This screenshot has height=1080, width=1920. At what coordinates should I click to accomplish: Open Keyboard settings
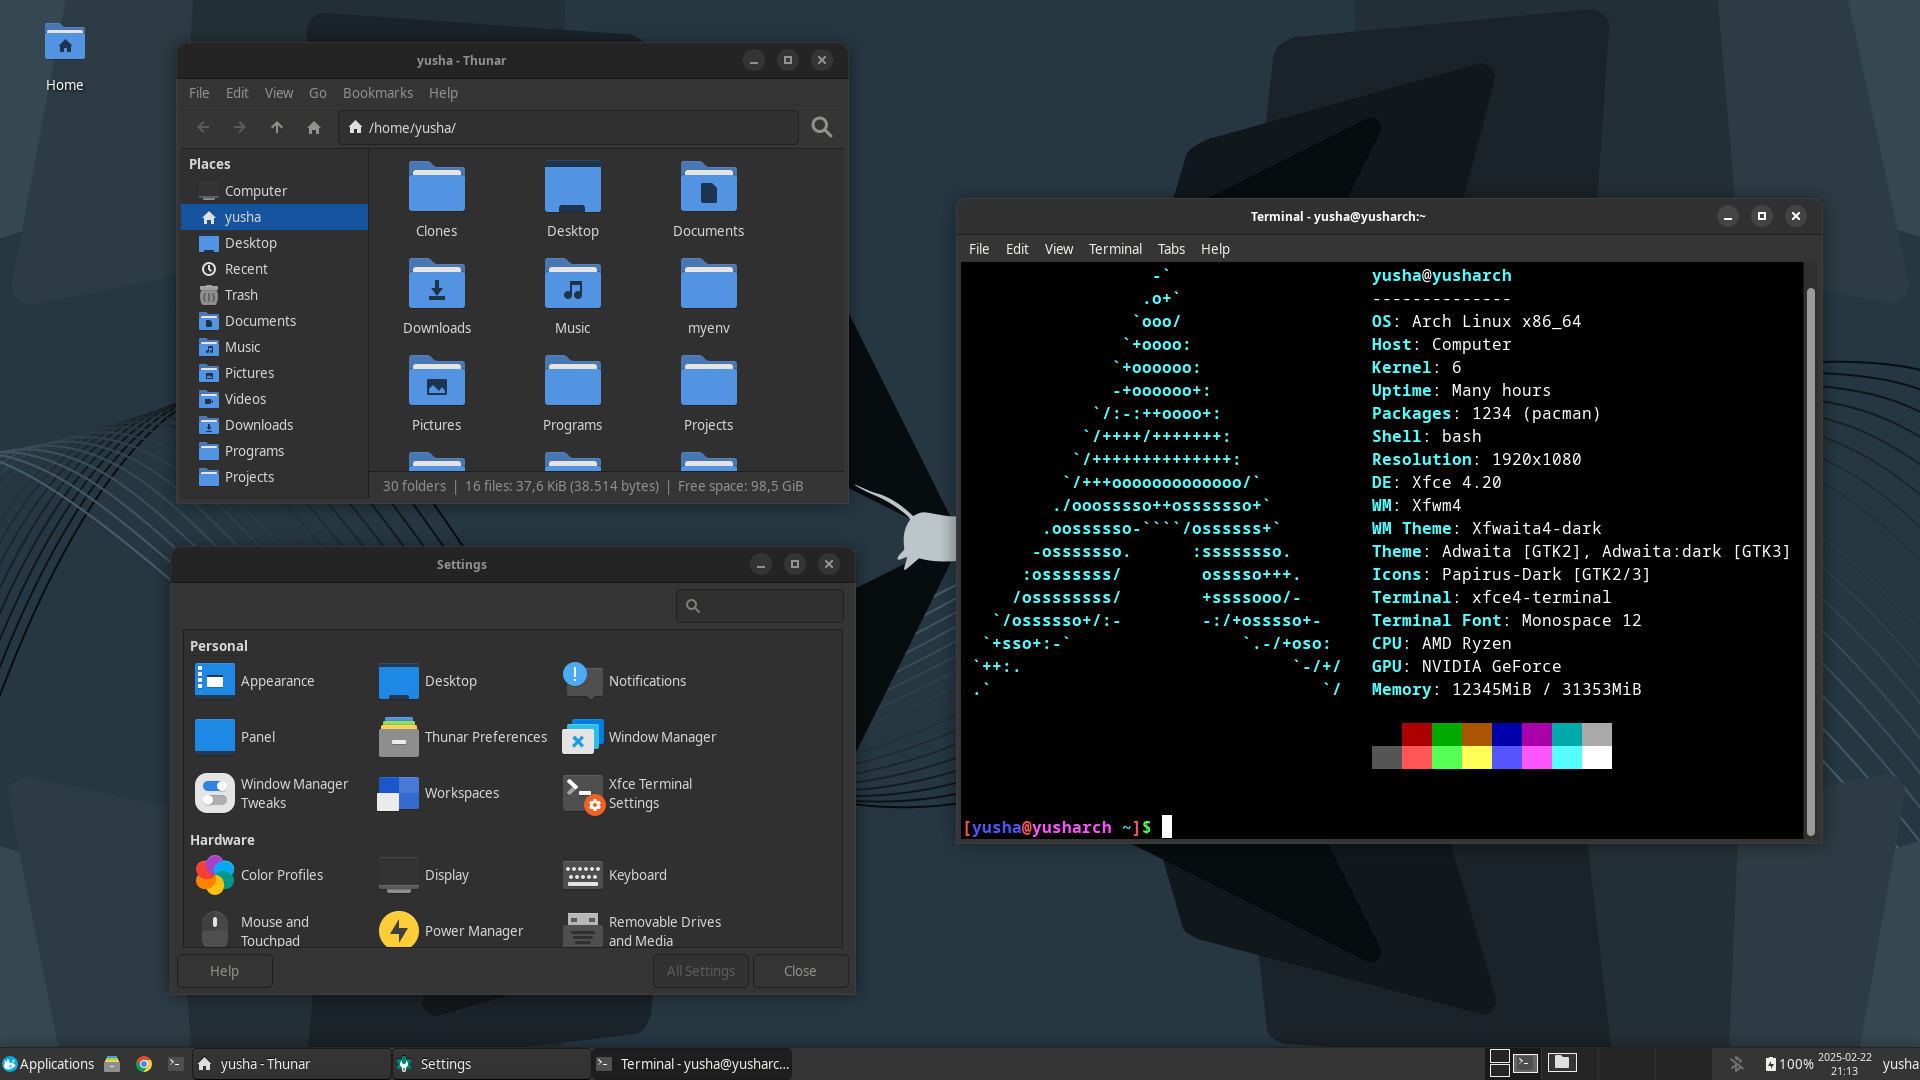(615, 875)
